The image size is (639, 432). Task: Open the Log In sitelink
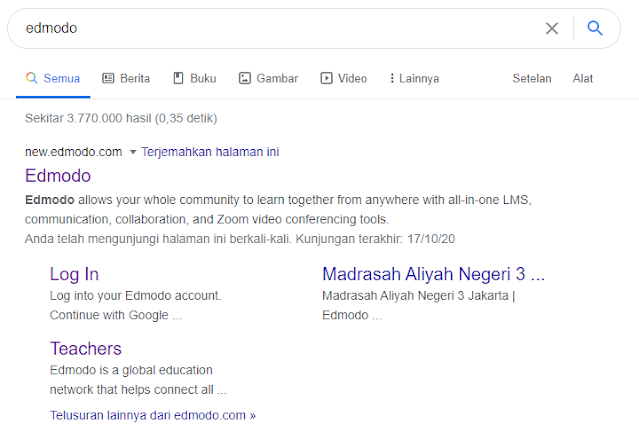coord(74,274)
